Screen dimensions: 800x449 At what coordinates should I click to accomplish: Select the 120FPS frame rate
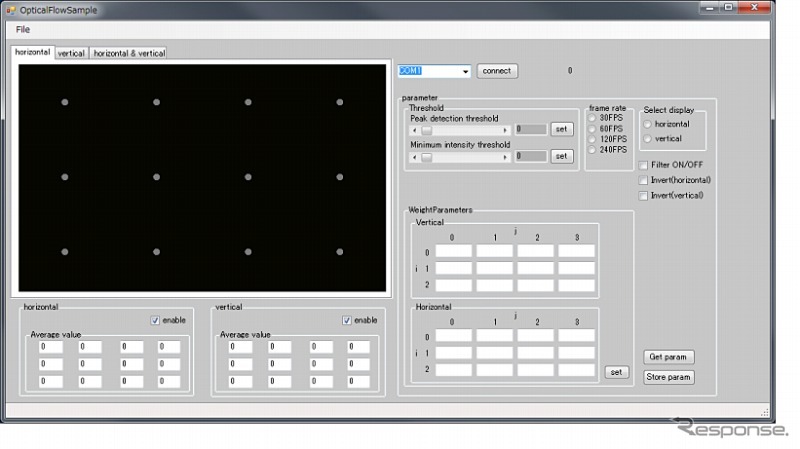tap(592, 139)
